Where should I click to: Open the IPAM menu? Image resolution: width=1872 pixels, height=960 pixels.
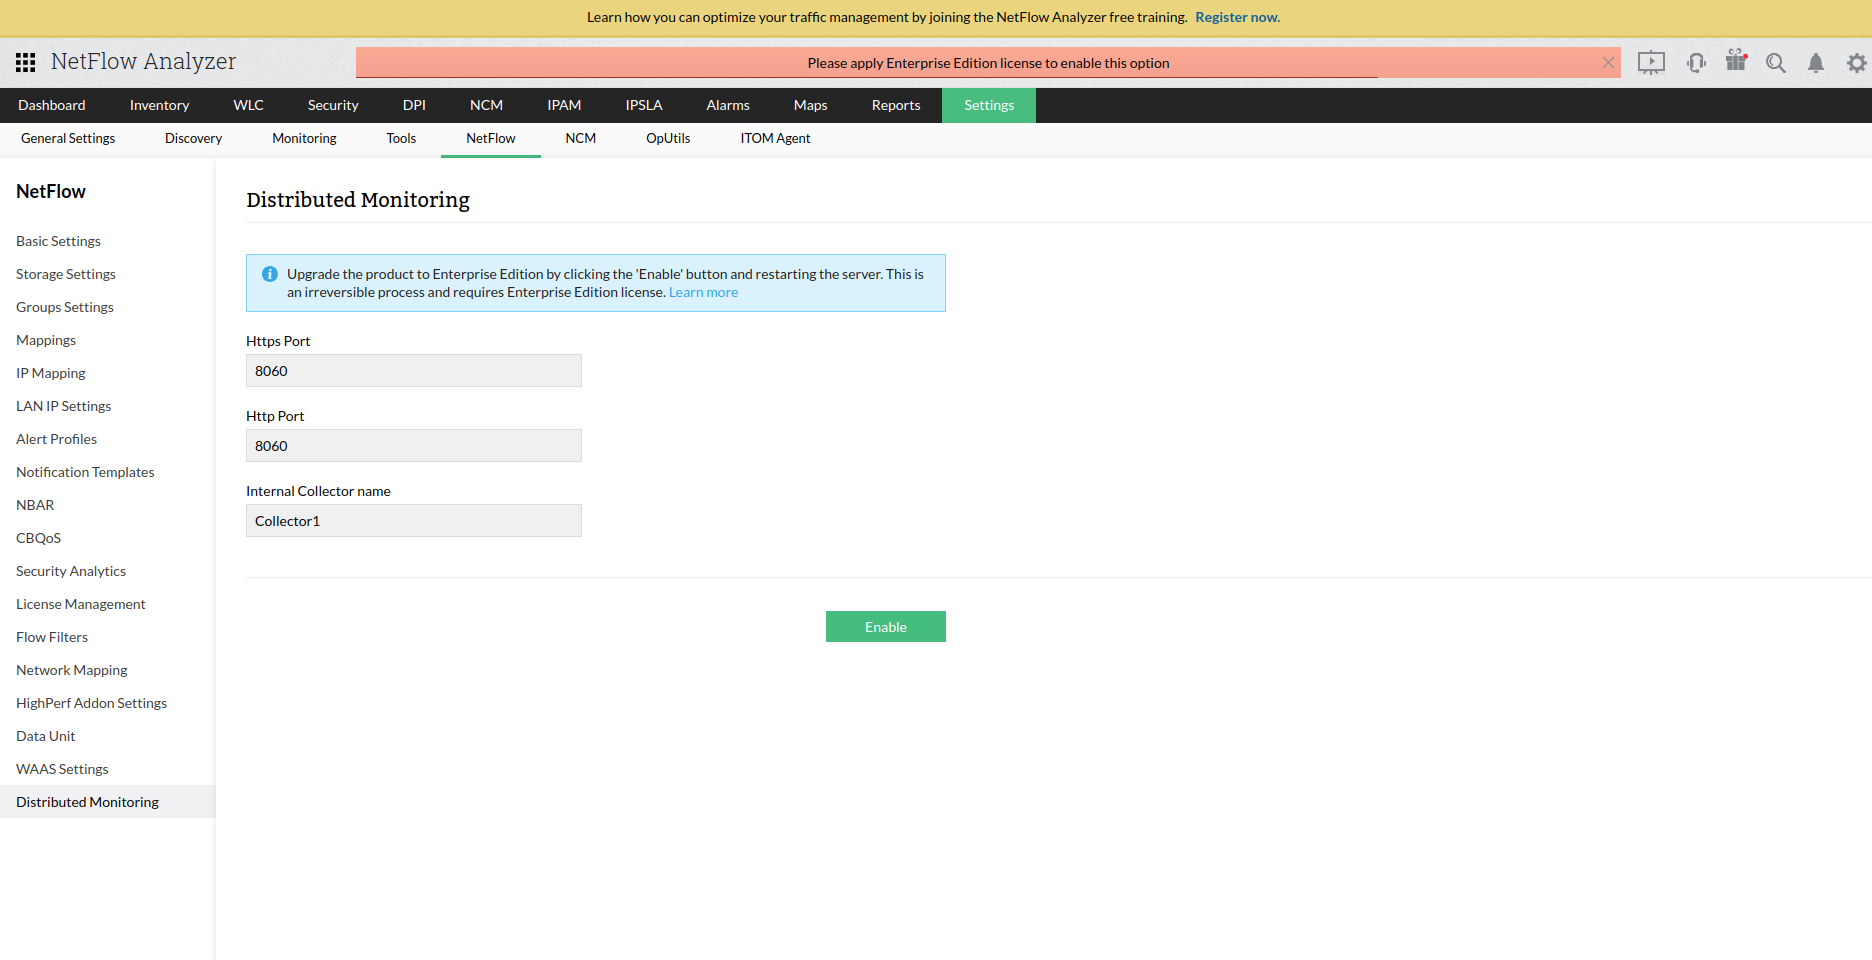tap(564, 105)
